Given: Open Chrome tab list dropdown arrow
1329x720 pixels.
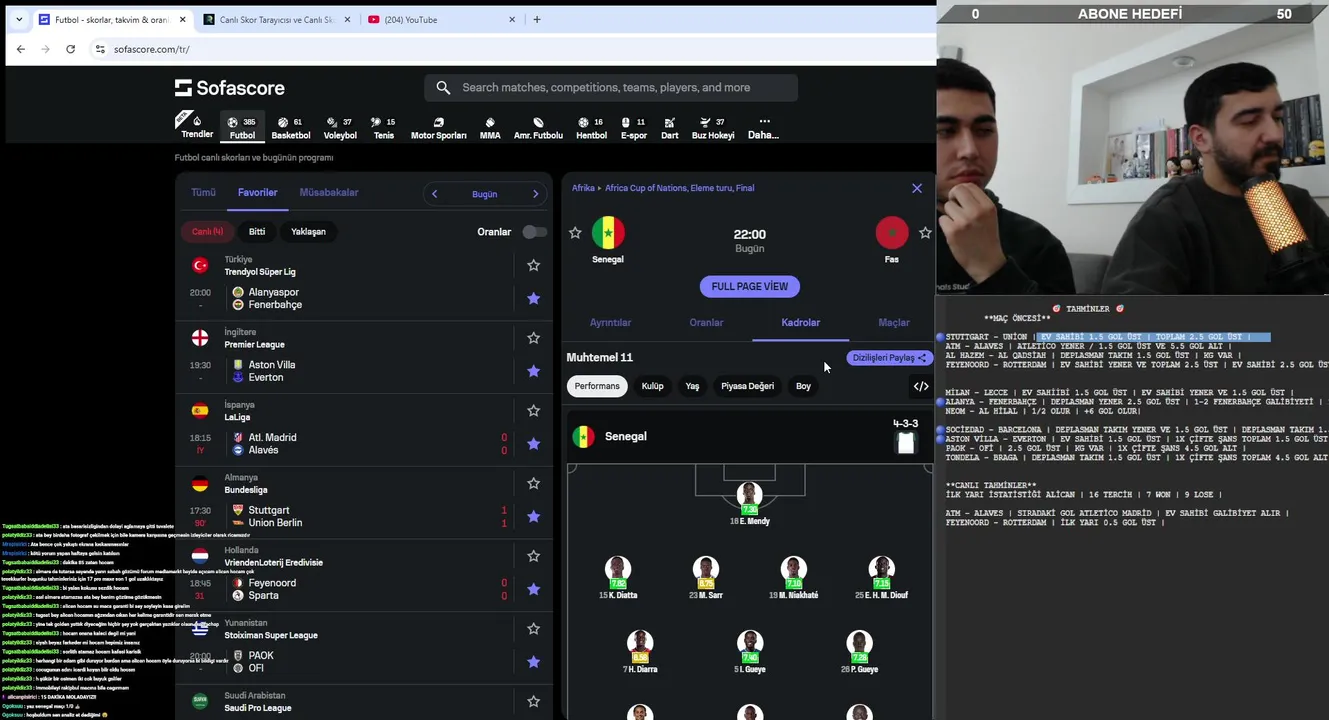Looking at the screenshot, I should click(x=19, y=19).
